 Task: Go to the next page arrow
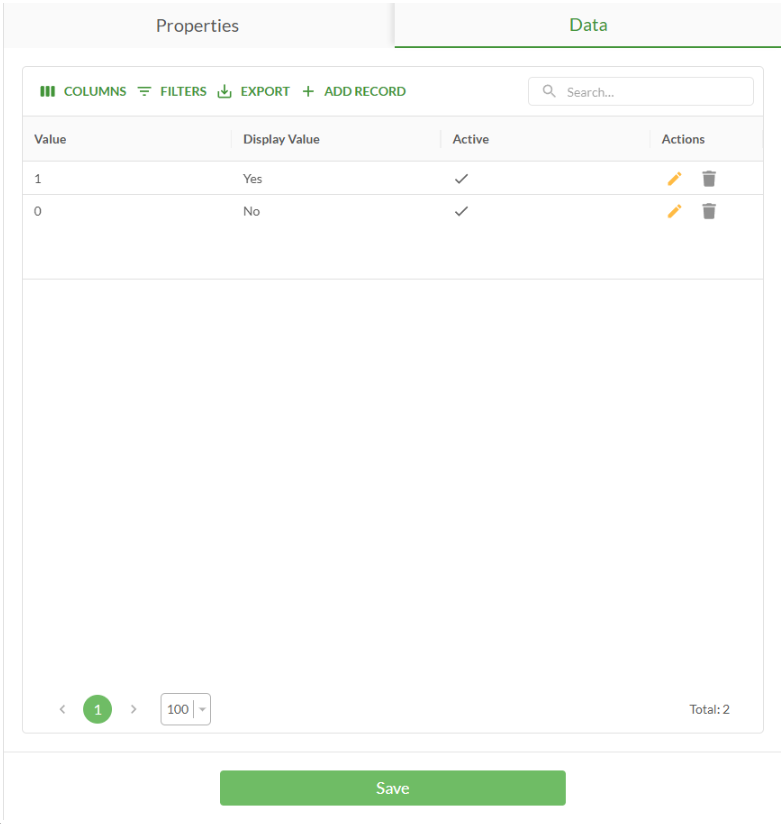(x=133, y=709)
